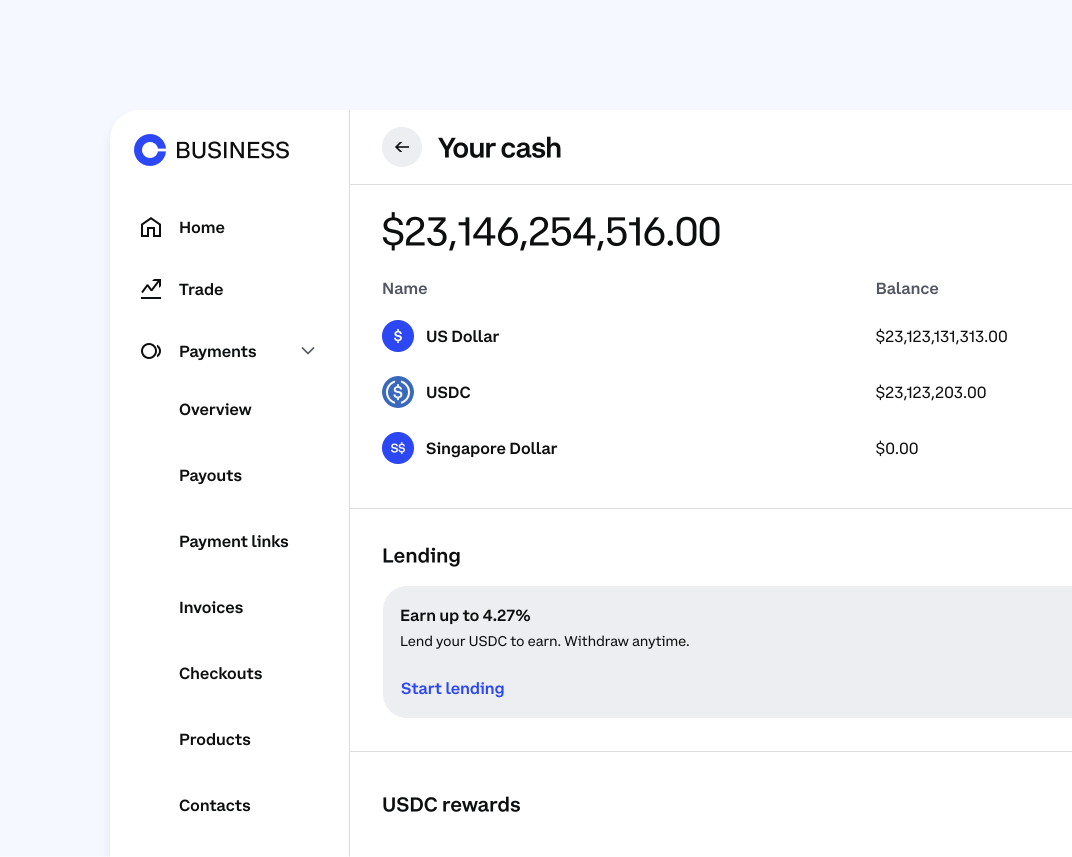Navigate to Payouts
This screenshot has height=857, width=1072.
coord(211,476)
